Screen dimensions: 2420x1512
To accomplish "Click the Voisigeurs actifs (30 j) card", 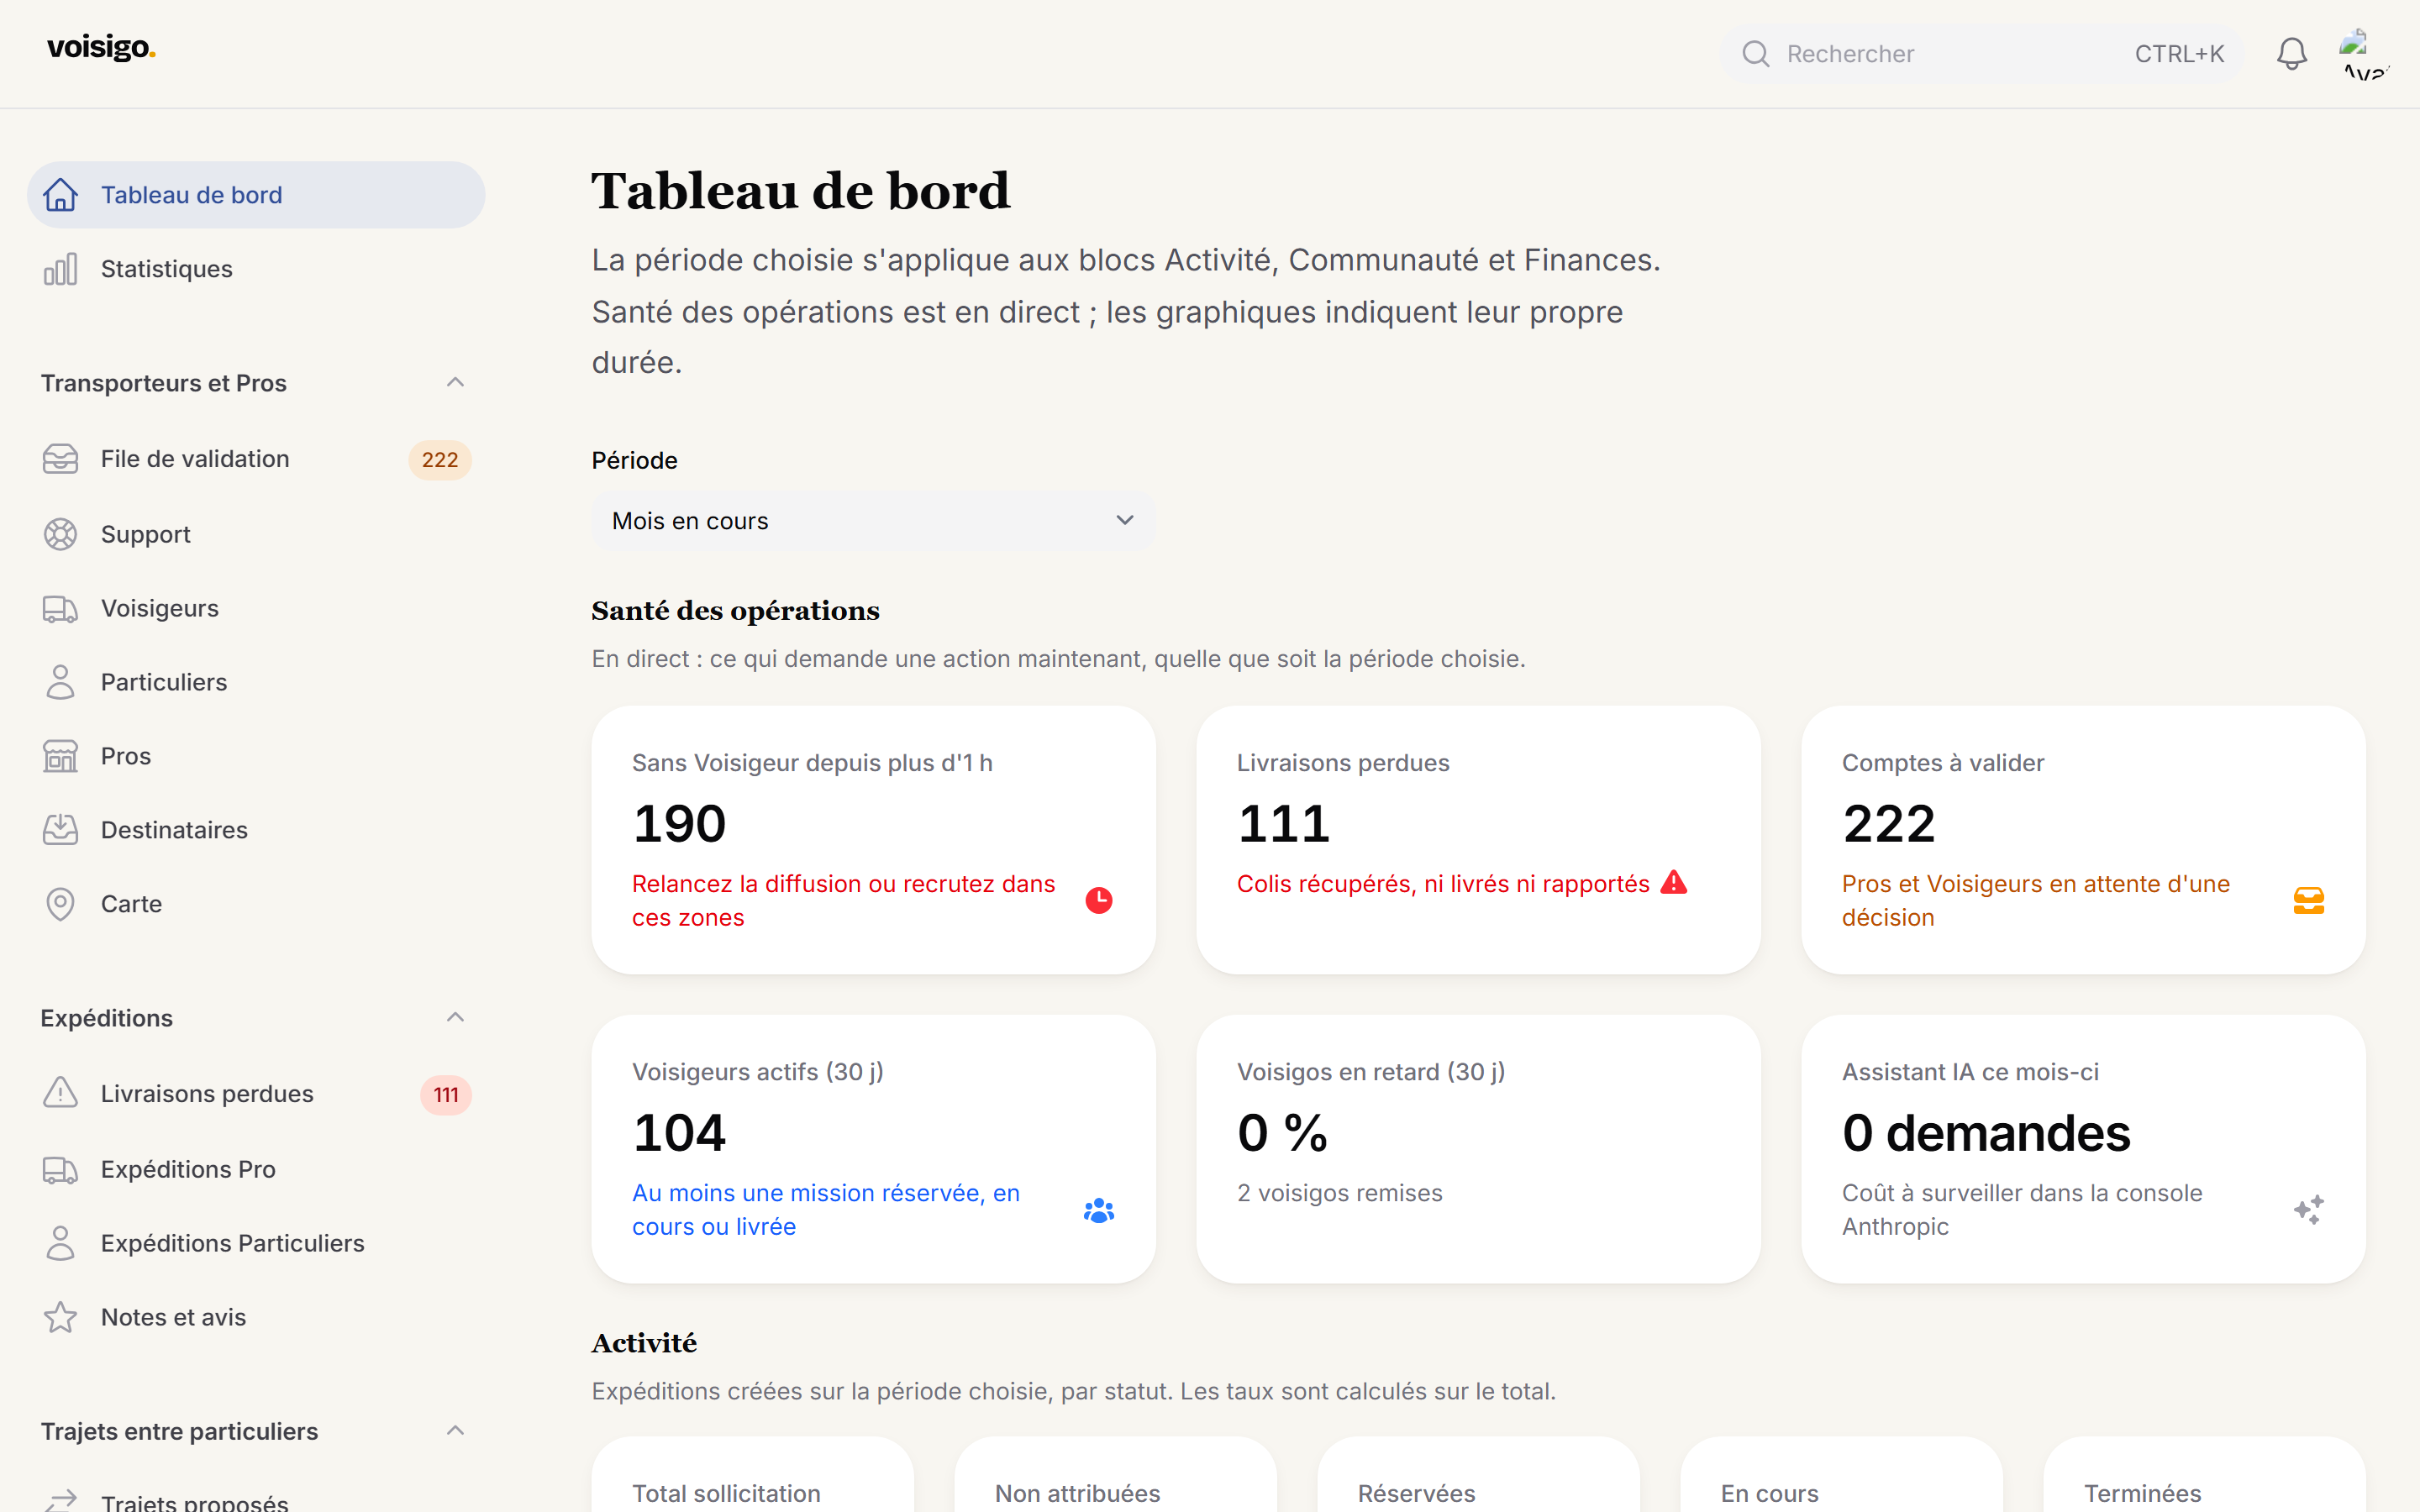I will [873, 1149].
